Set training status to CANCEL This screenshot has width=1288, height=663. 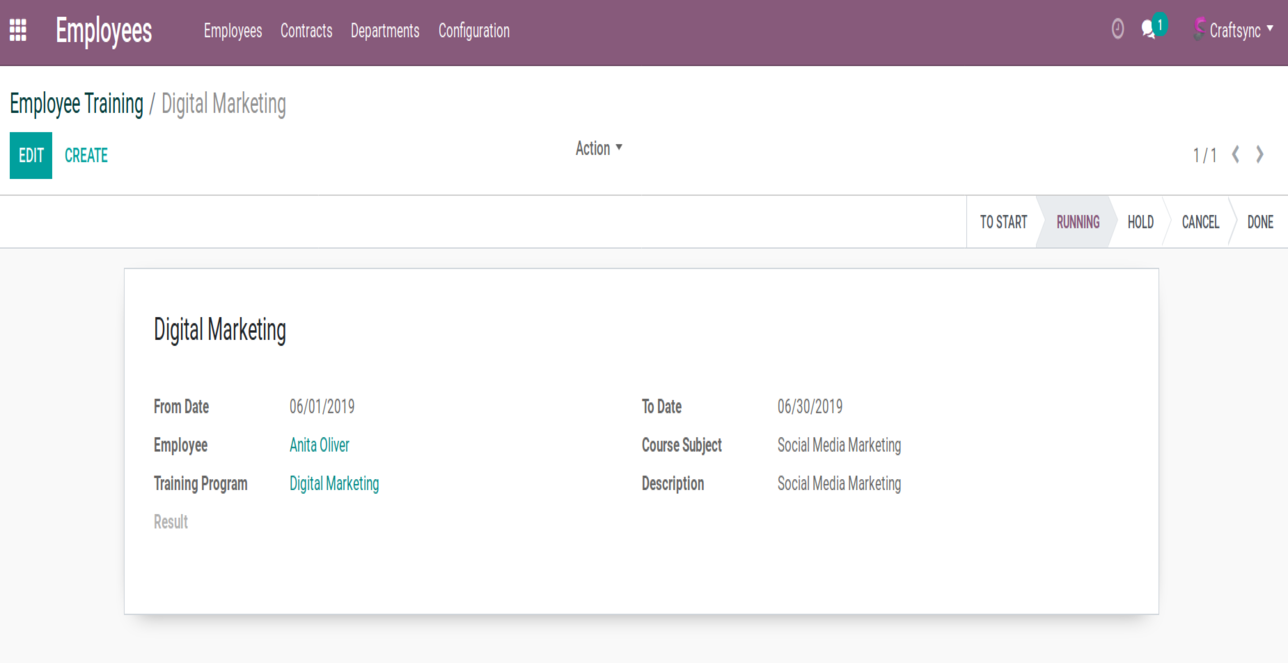1200,222
